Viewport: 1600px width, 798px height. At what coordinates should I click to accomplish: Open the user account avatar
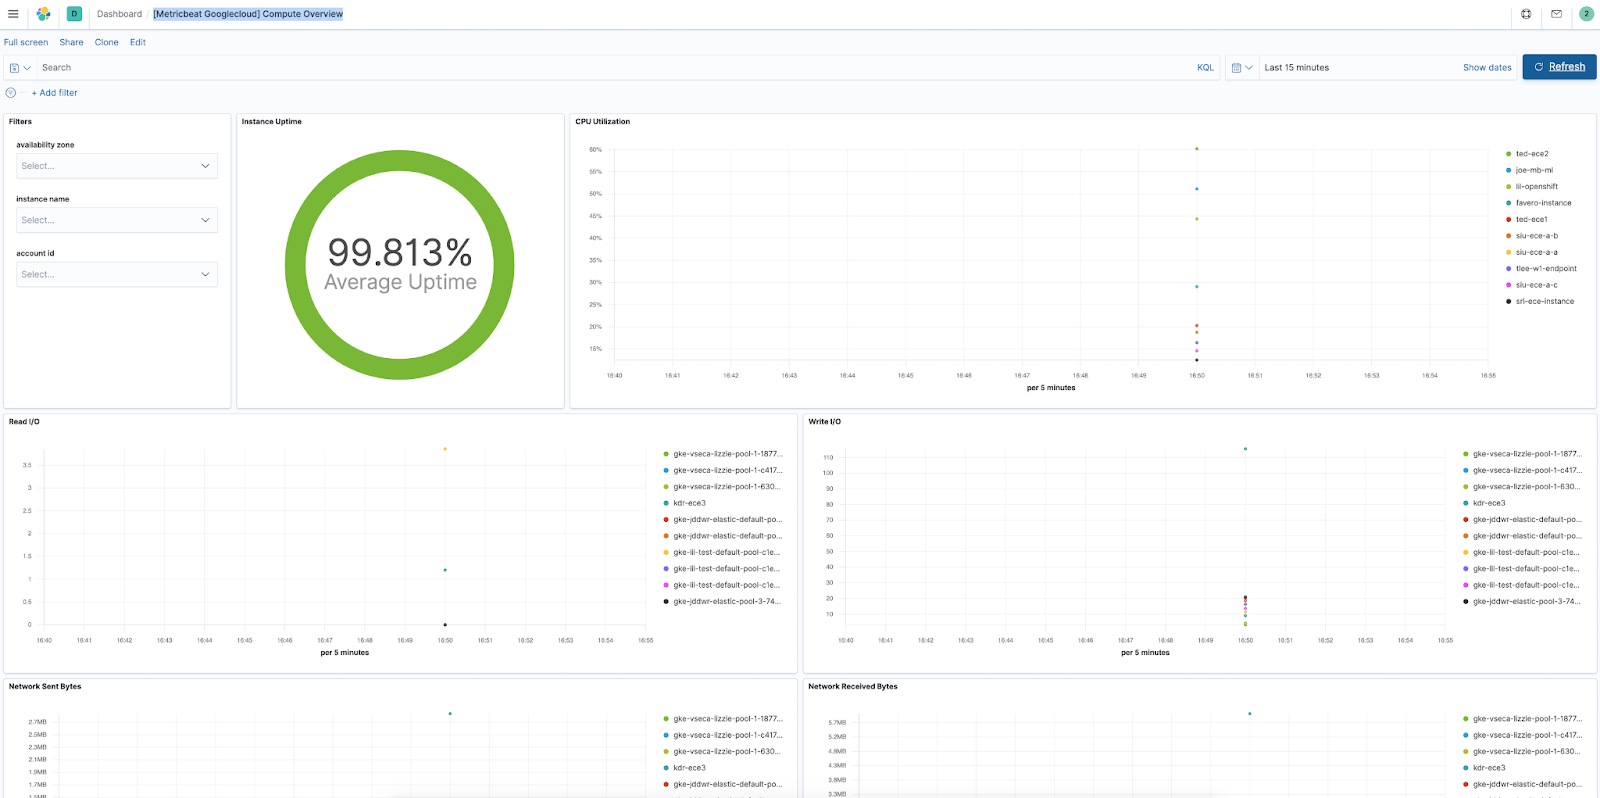click(1586, 14)
